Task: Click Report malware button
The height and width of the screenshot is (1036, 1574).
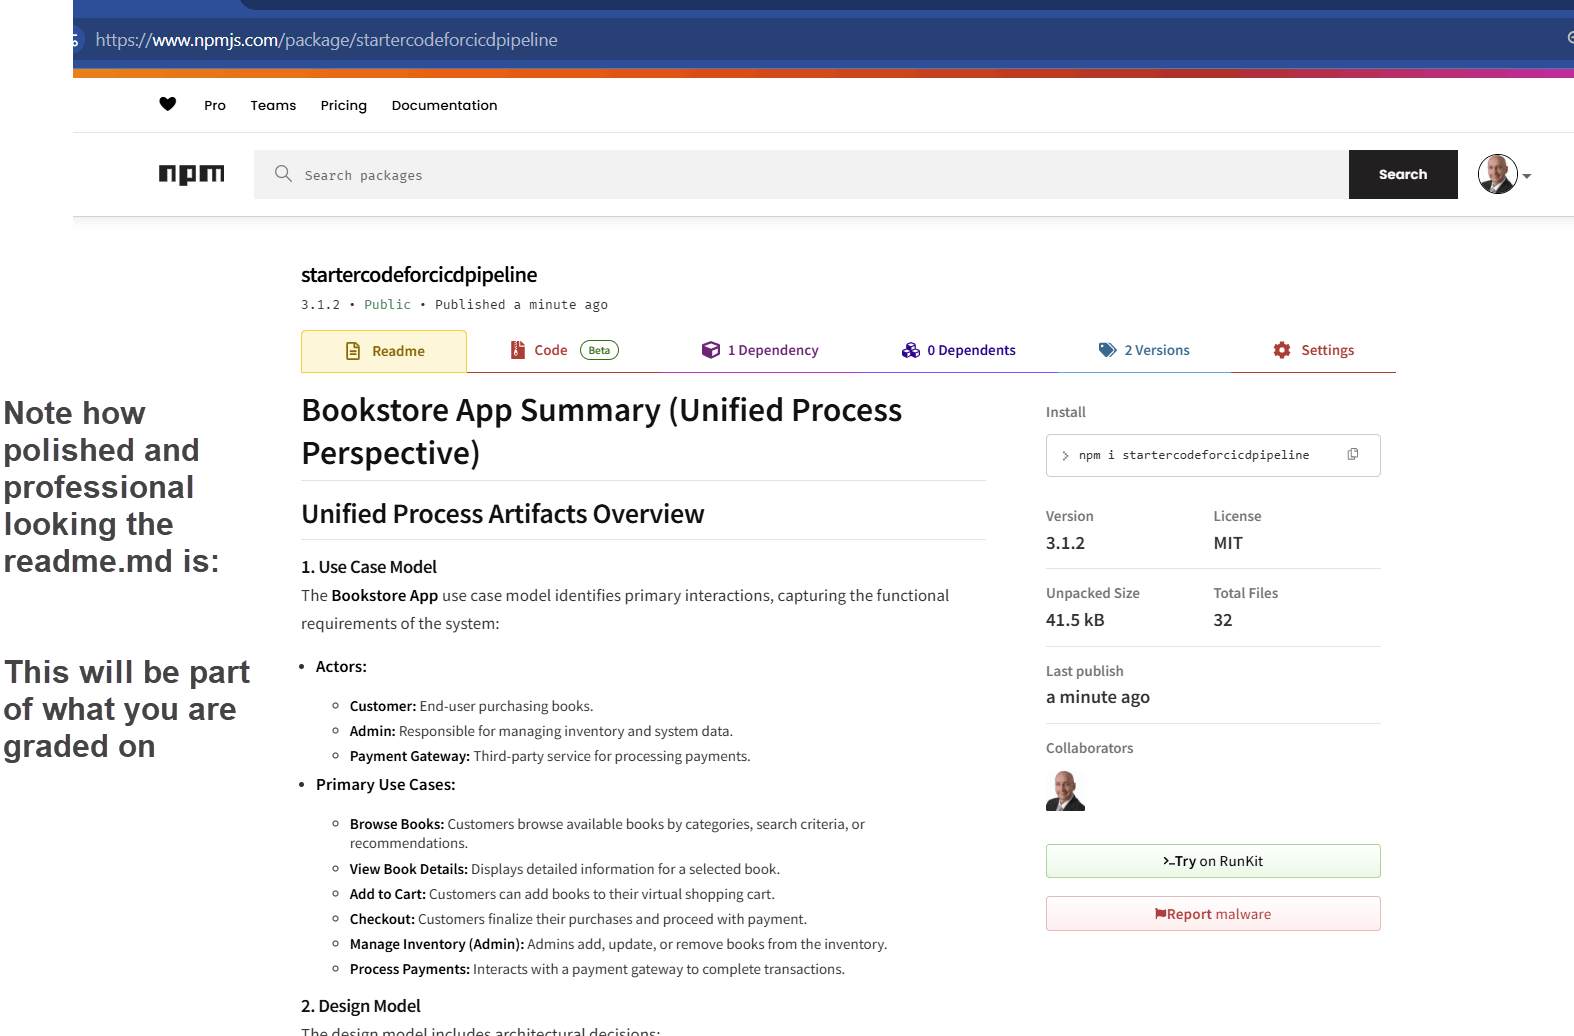Action: point(1212,914)
